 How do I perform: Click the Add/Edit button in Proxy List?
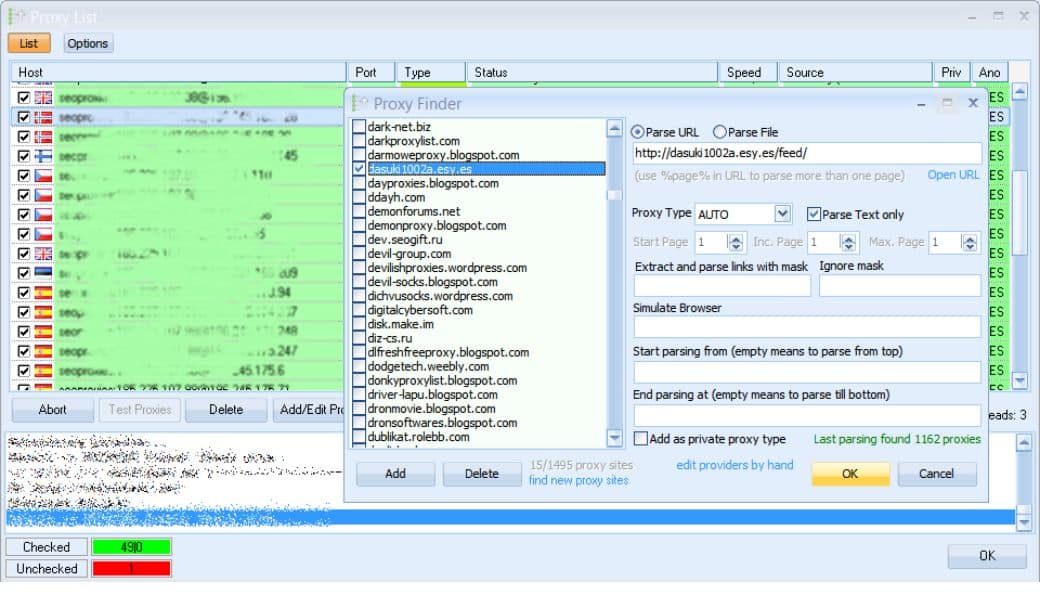pyautogui.click(x=309, y=410)
